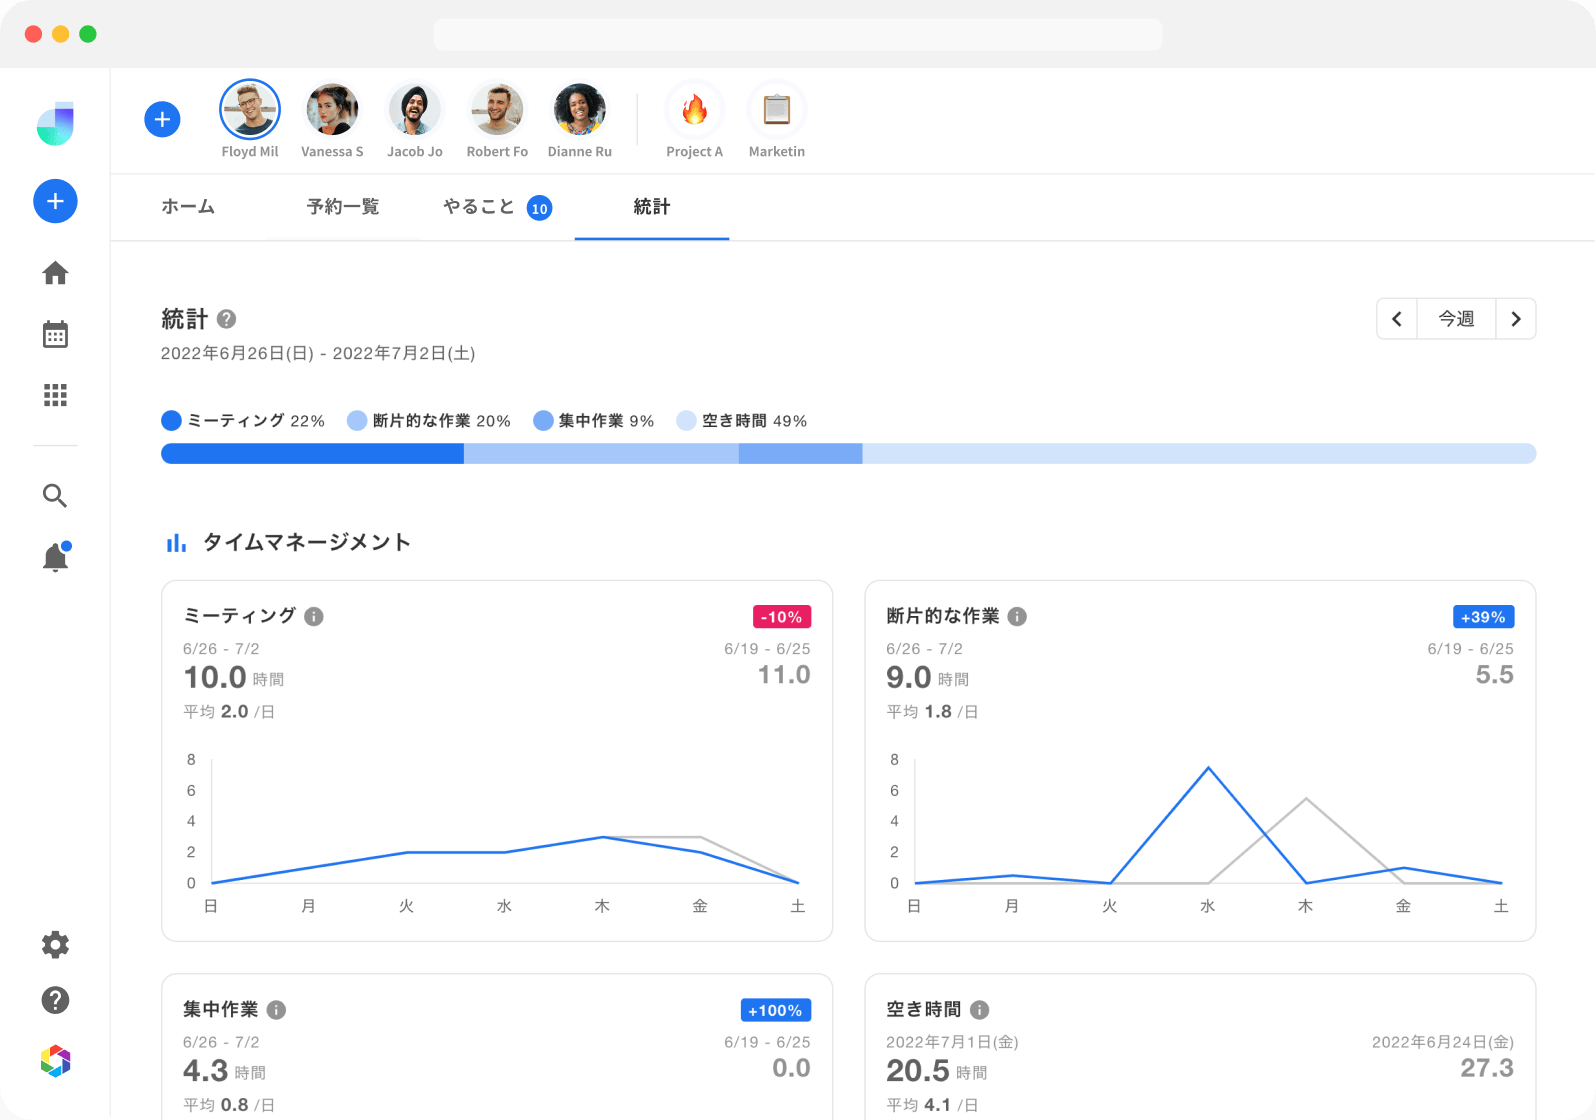This screenshot has width=1596, height=1120.
Task: Click the help question mark icon in sidebar
Action: [x=56, y=1000]
